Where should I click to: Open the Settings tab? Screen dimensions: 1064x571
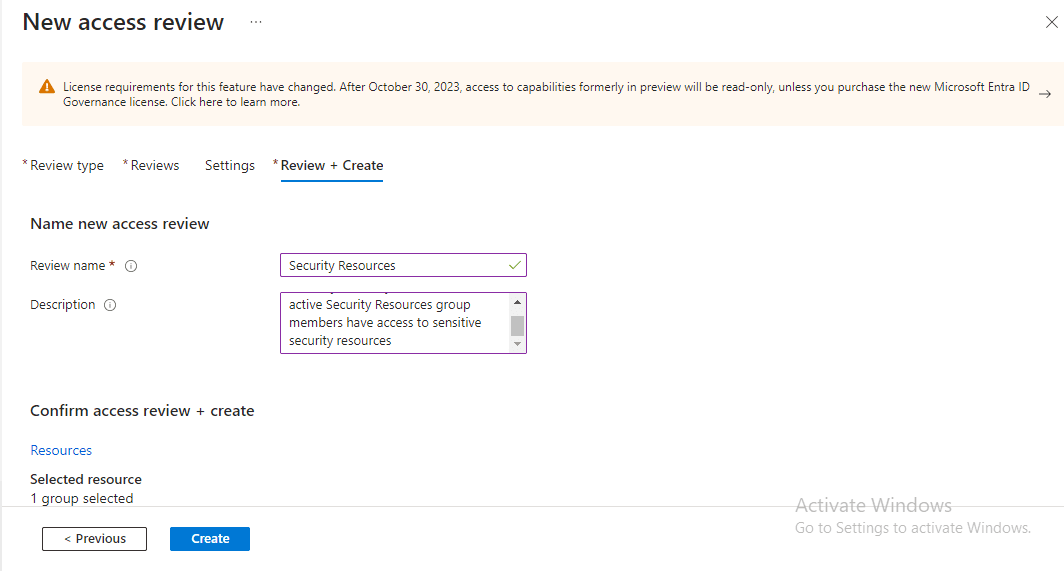click(x=230, y=166)
